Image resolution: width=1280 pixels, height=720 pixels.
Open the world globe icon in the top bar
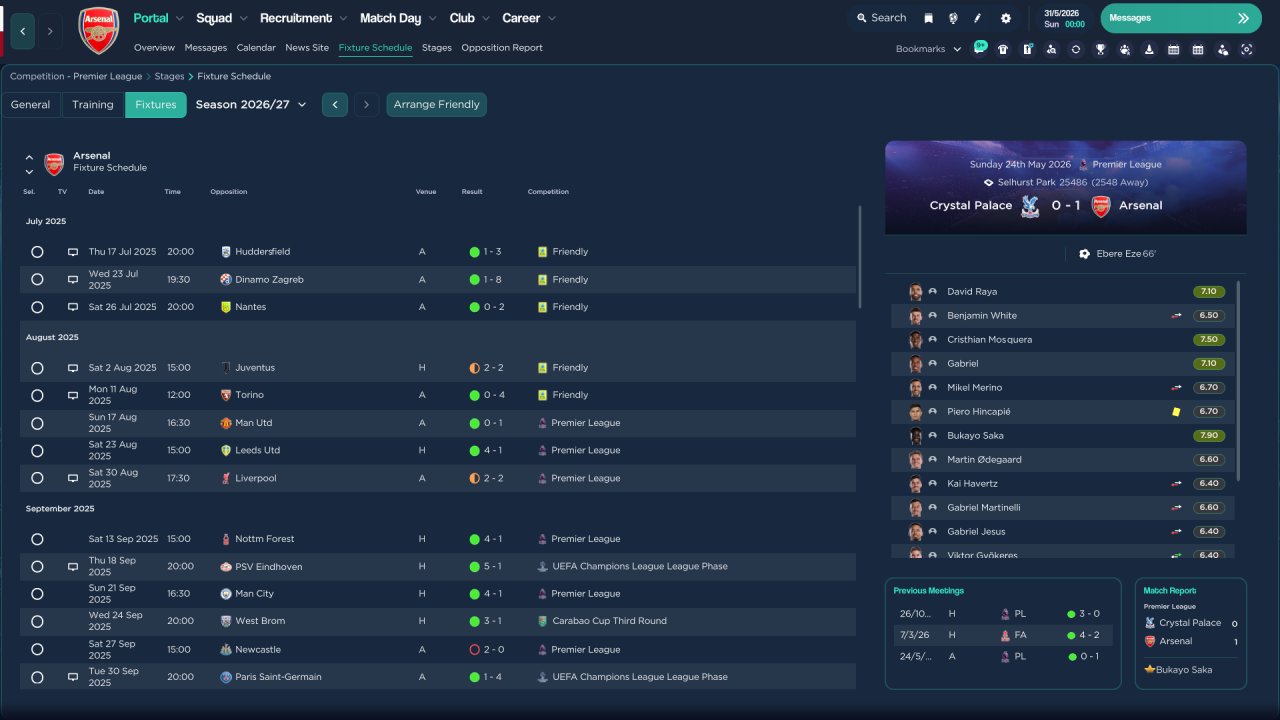click(953, 18)
